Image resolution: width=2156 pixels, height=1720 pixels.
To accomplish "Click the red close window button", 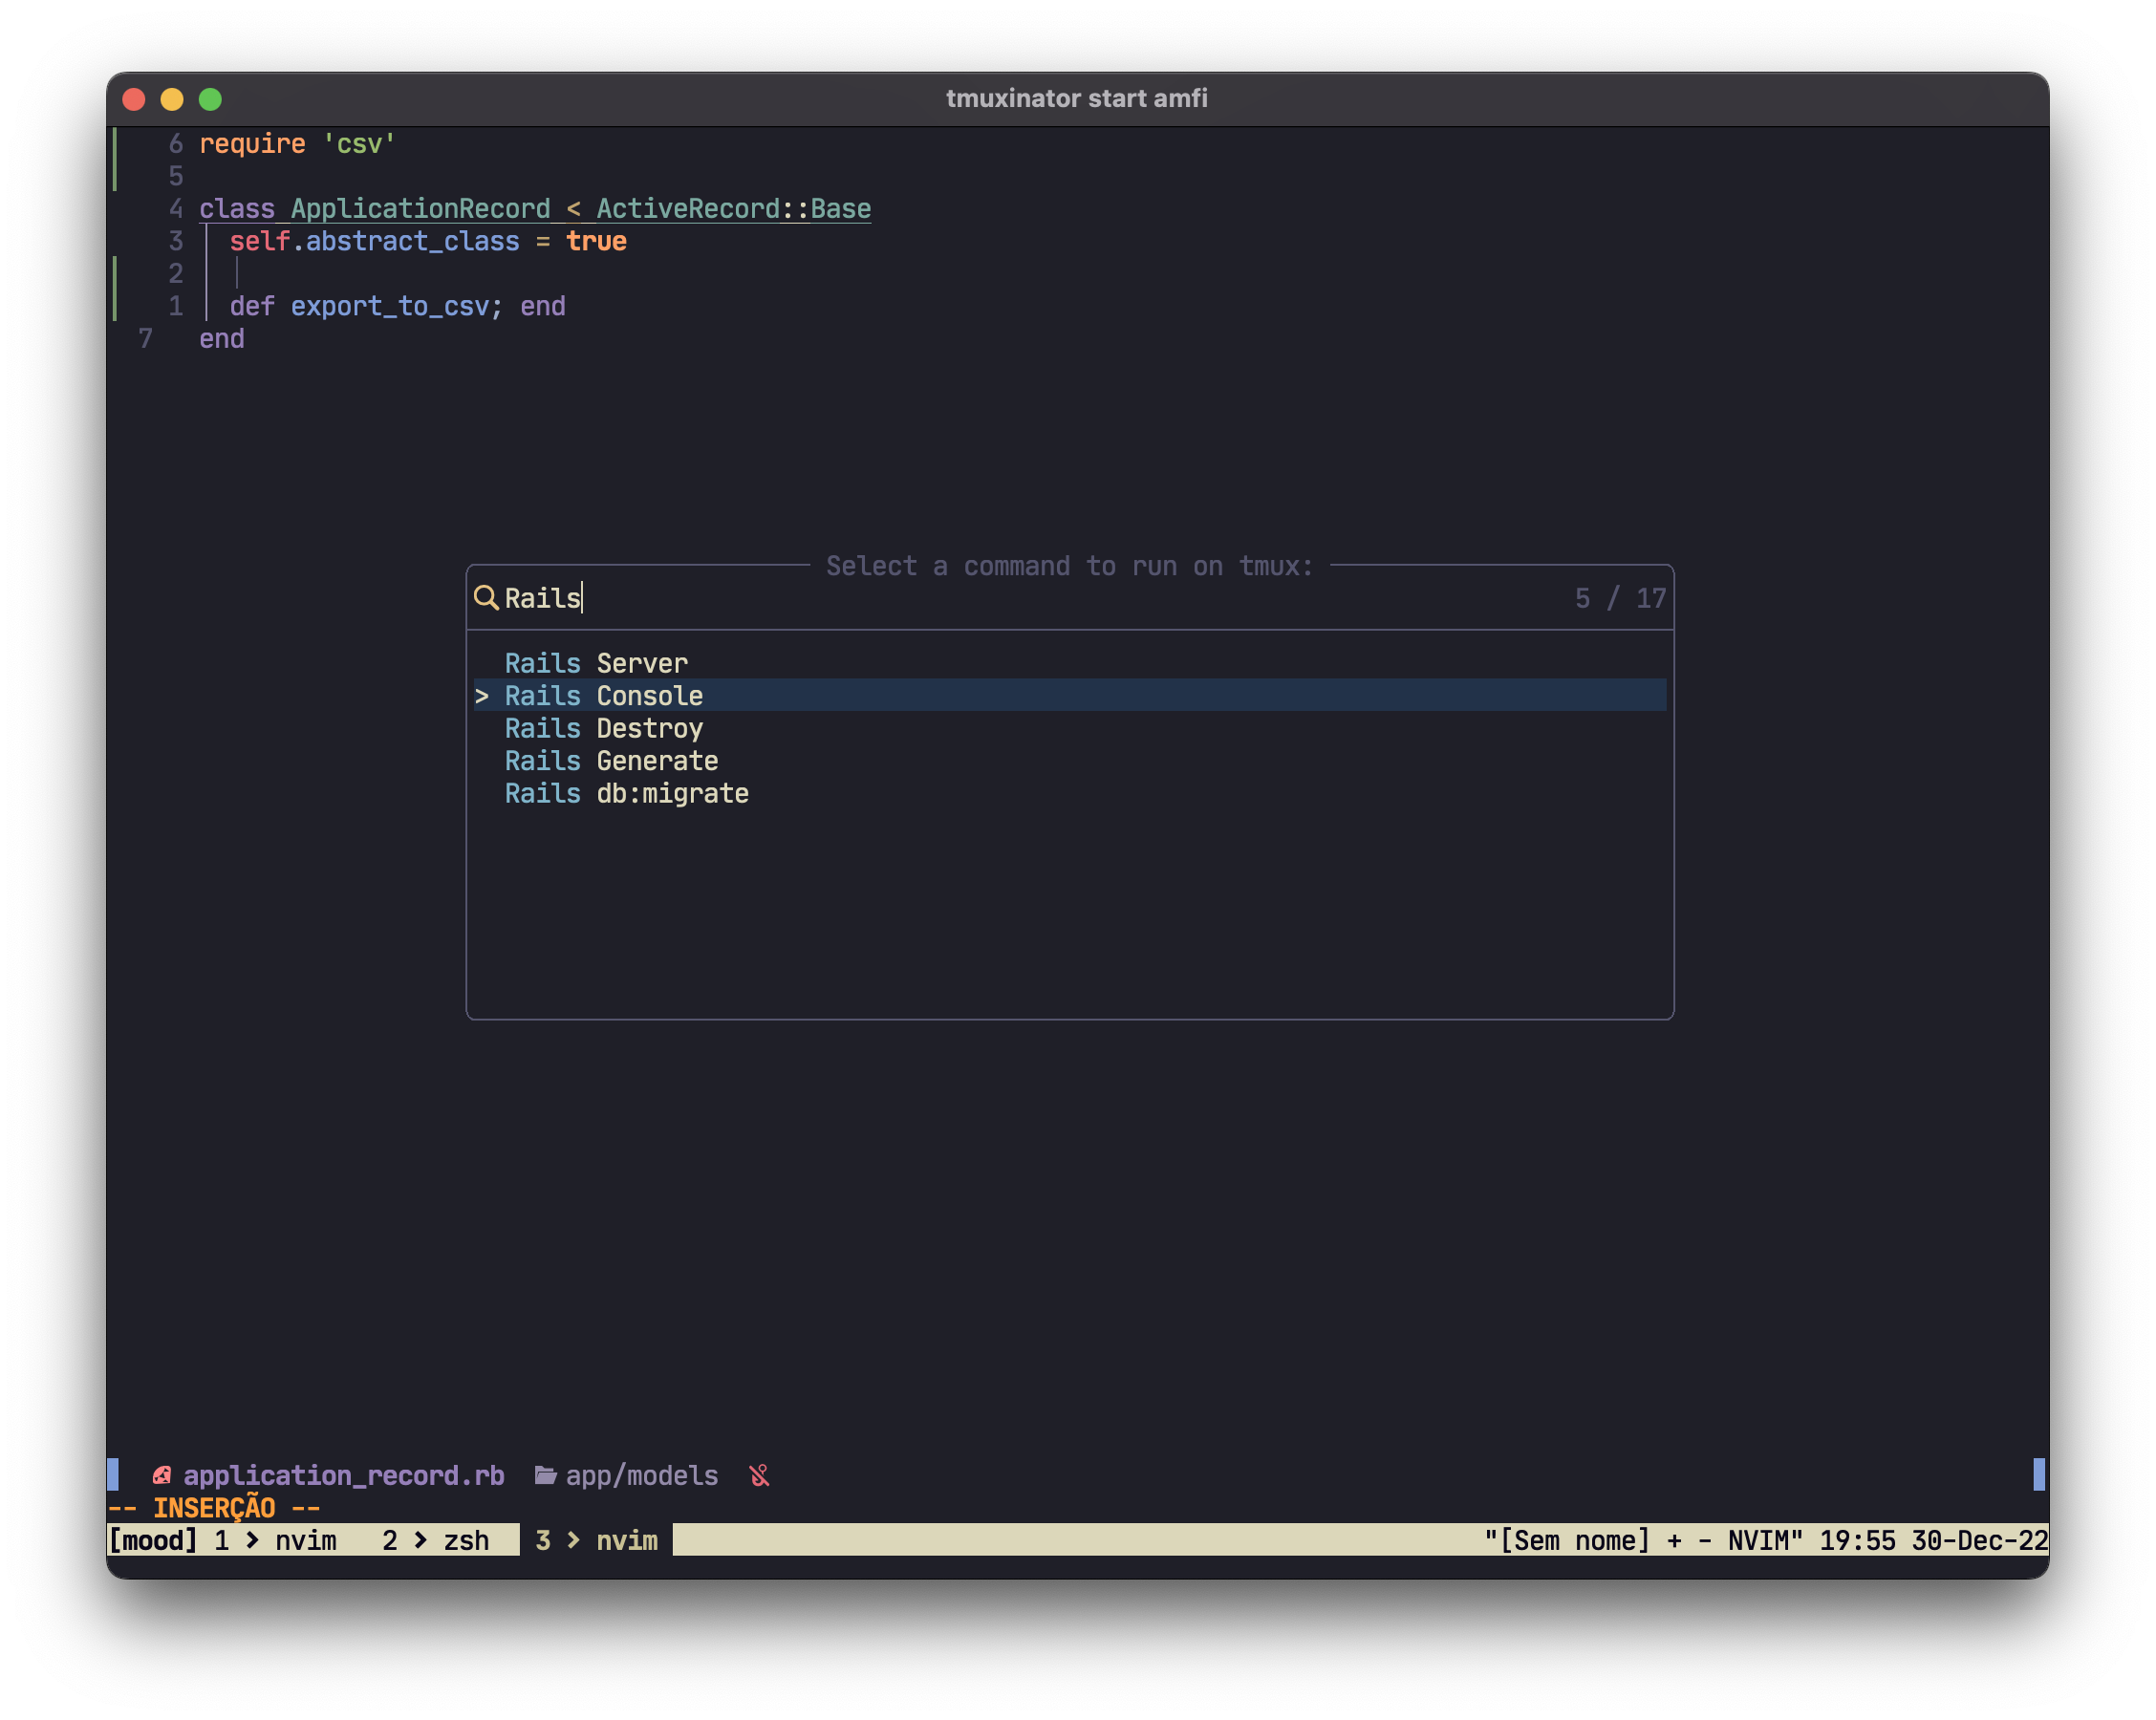I will point(134,99).
